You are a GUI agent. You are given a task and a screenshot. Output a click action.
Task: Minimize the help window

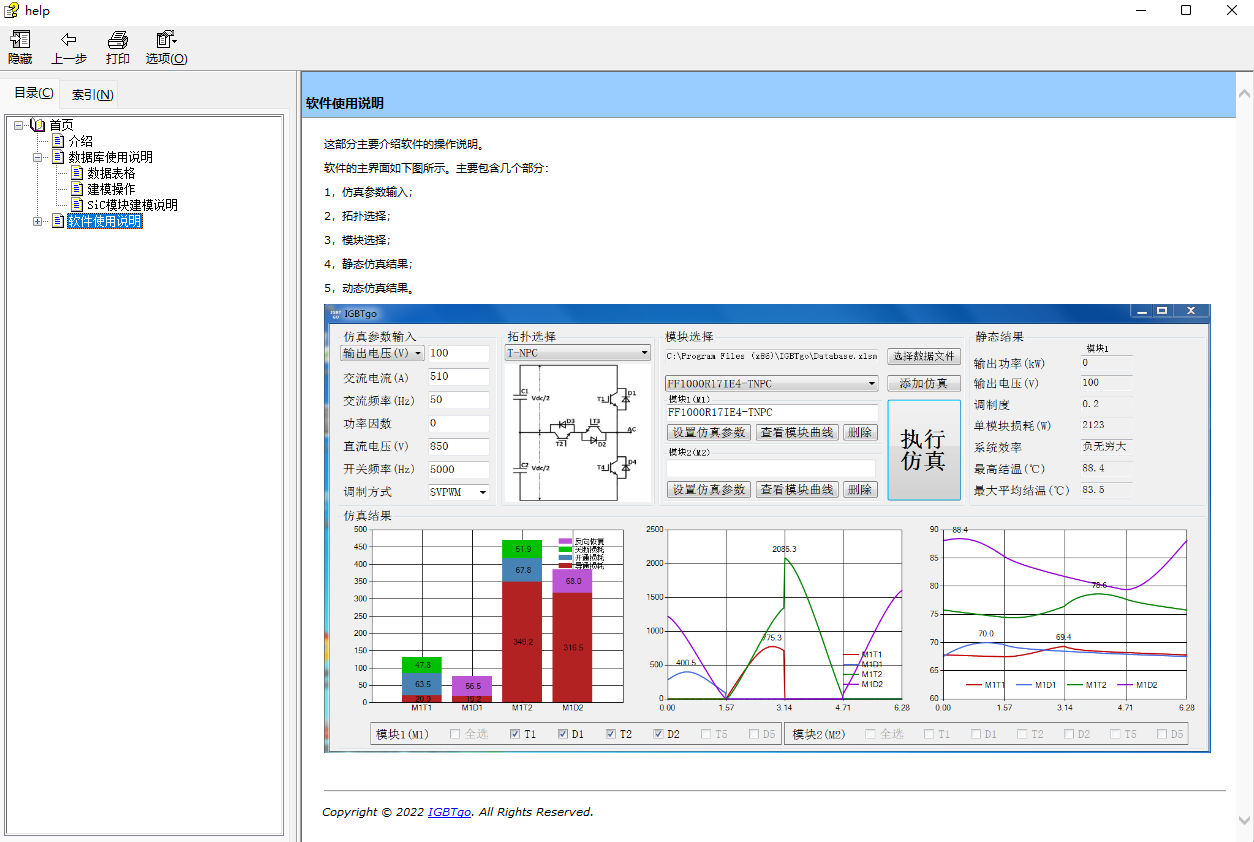point(1142,10)
